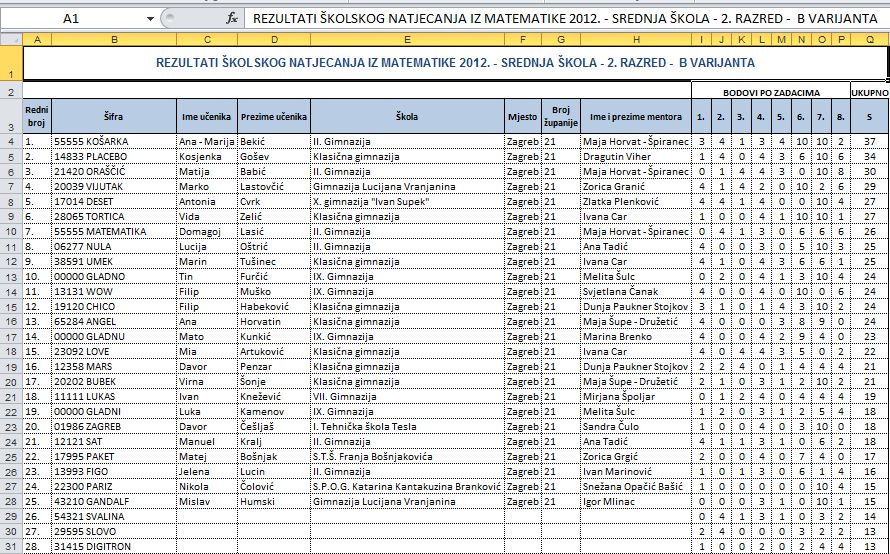Click cell '20039 VIJUTAK'
The image size is (890, 554).
[114, 187]
